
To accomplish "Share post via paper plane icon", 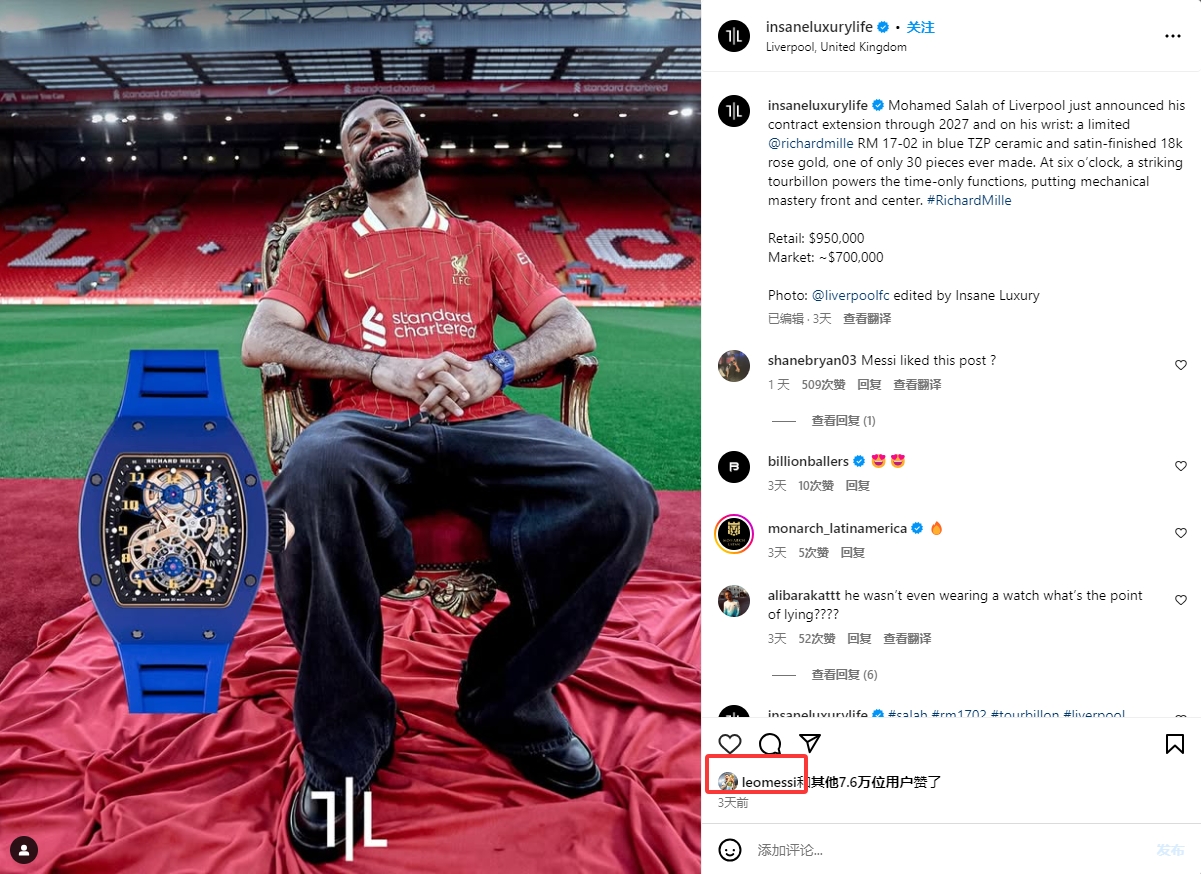I will pos(810,744).
